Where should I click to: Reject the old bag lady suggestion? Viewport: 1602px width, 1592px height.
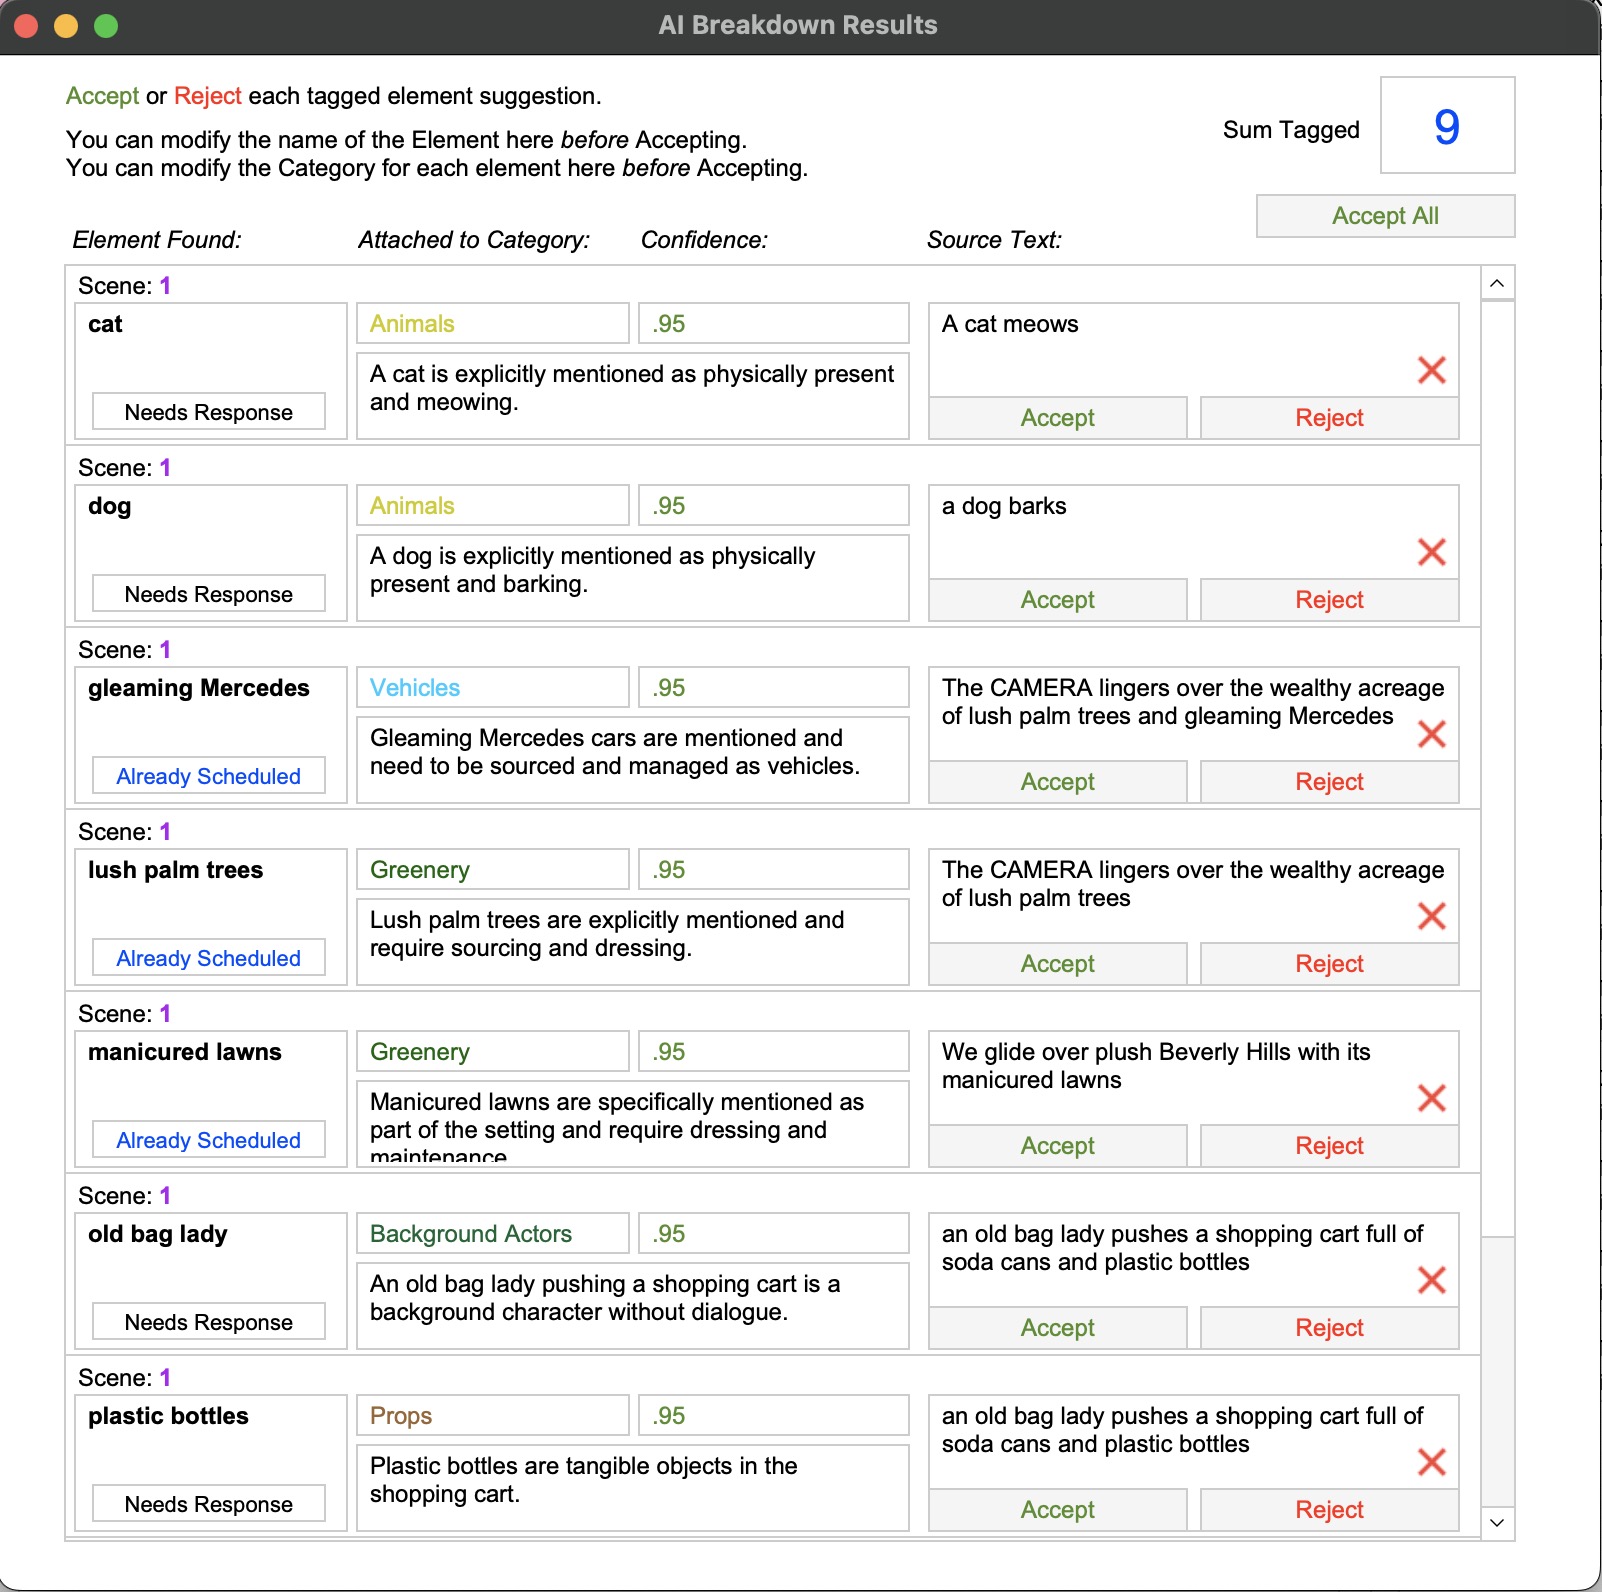point(1329,1328)
